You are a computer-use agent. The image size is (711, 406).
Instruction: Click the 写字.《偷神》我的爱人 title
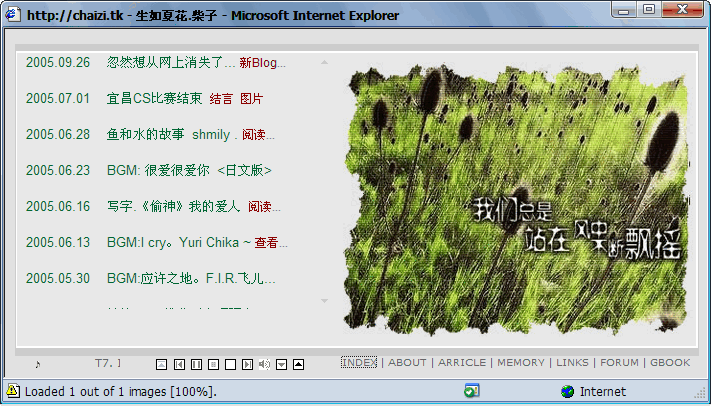click(173, 207)
